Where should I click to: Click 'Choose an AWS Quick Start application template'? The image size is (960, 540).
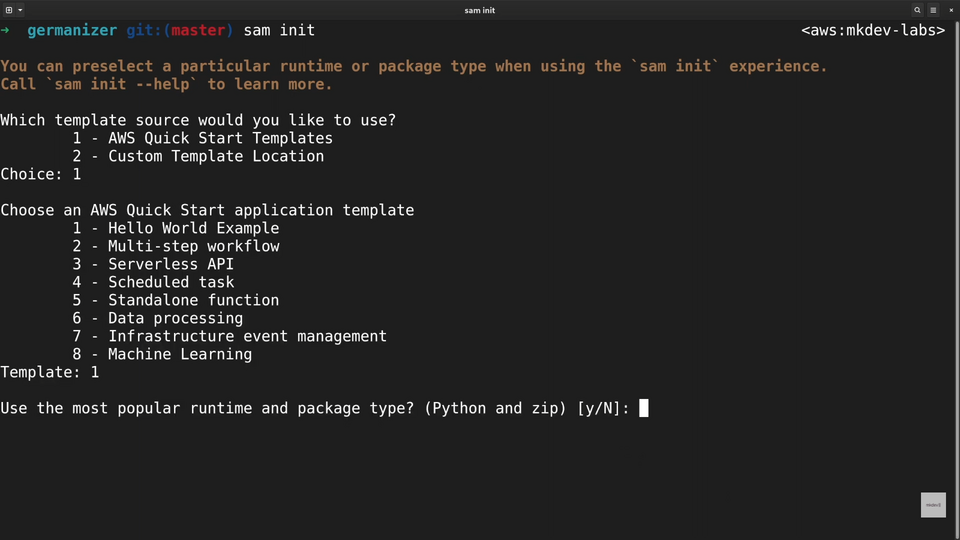[x=207, y=210]
